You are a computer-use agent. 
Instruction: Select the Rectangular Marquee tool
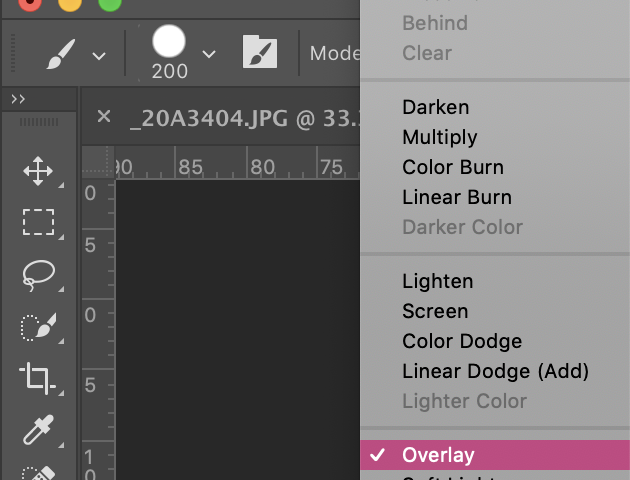[x=38, y=222]
